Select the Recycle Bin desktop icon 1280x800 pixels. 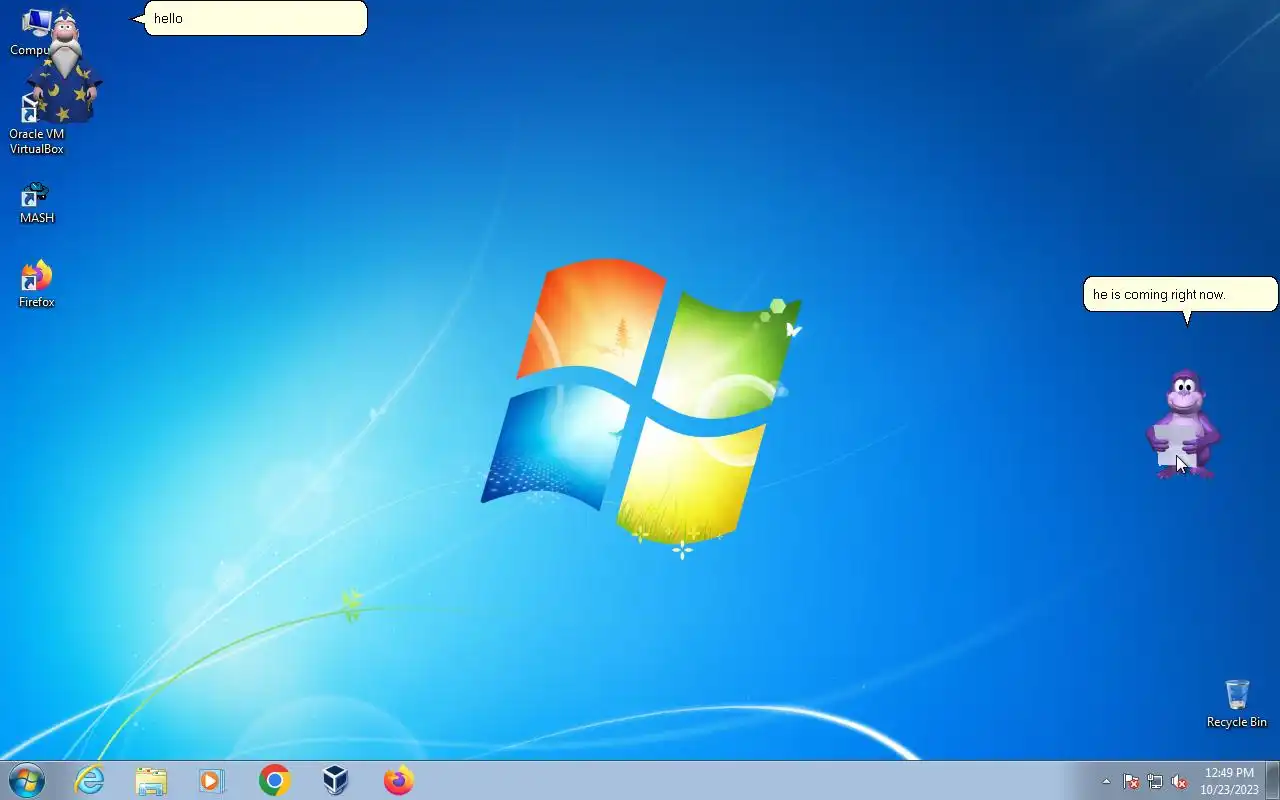[x=1237, y=704]
